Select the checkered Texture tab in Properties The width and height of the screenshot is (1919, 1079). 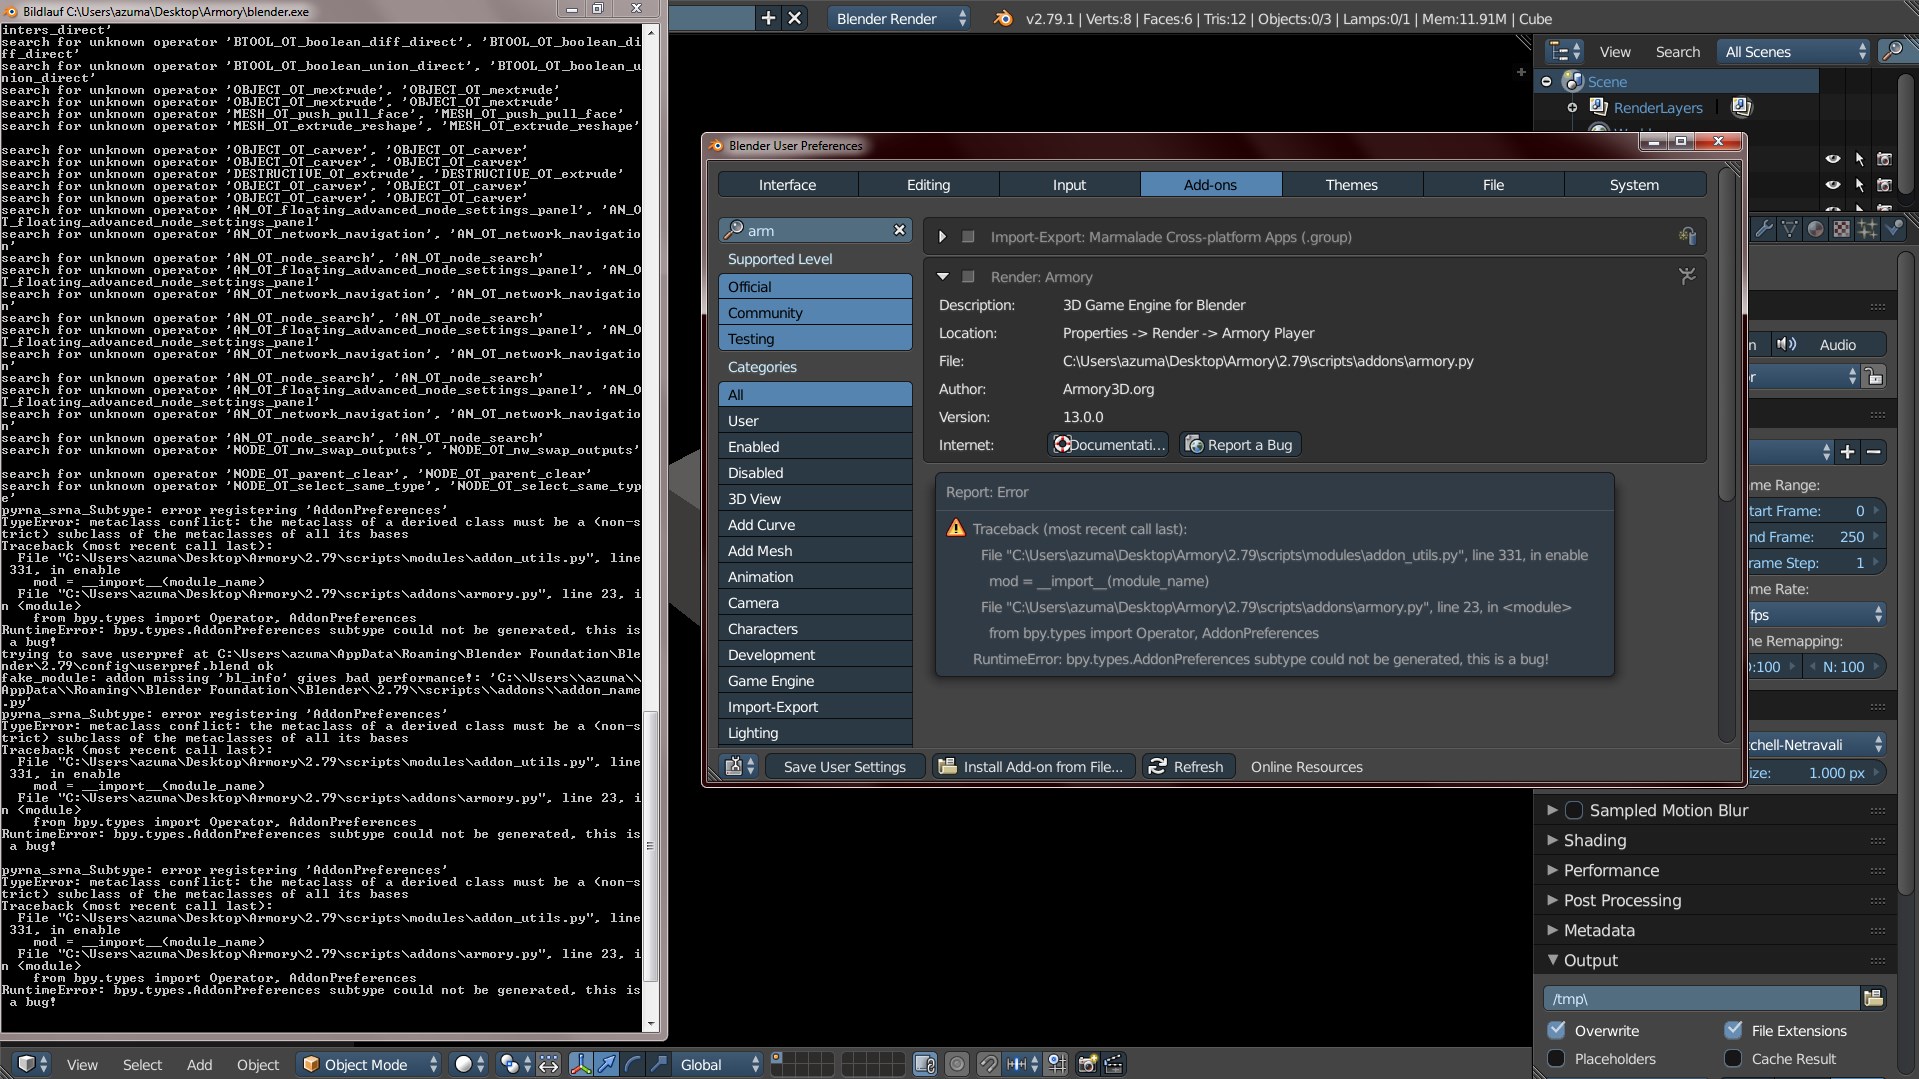[1840, 229]
